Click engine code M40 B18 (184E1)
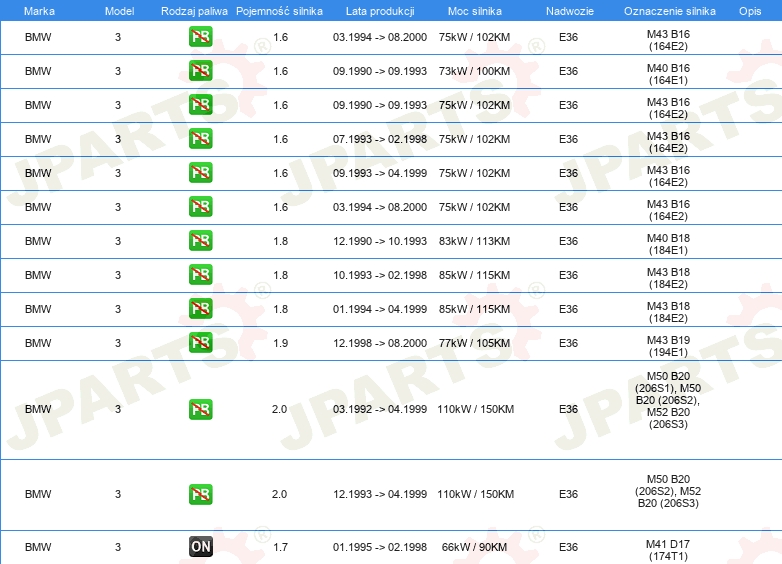 coord(668,244)
